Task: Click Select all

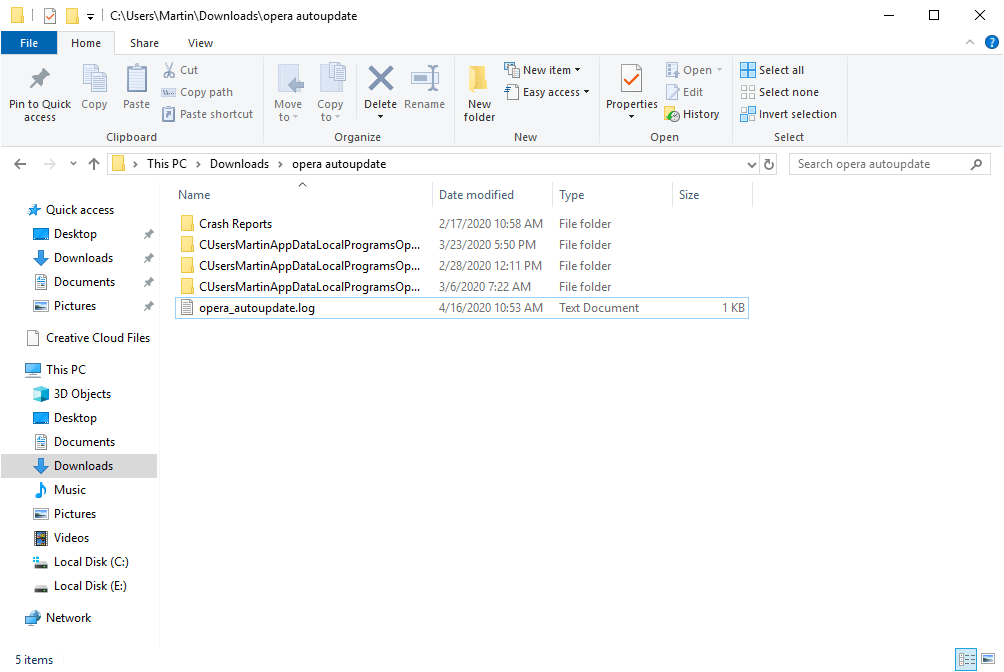Action: point(772,70)
